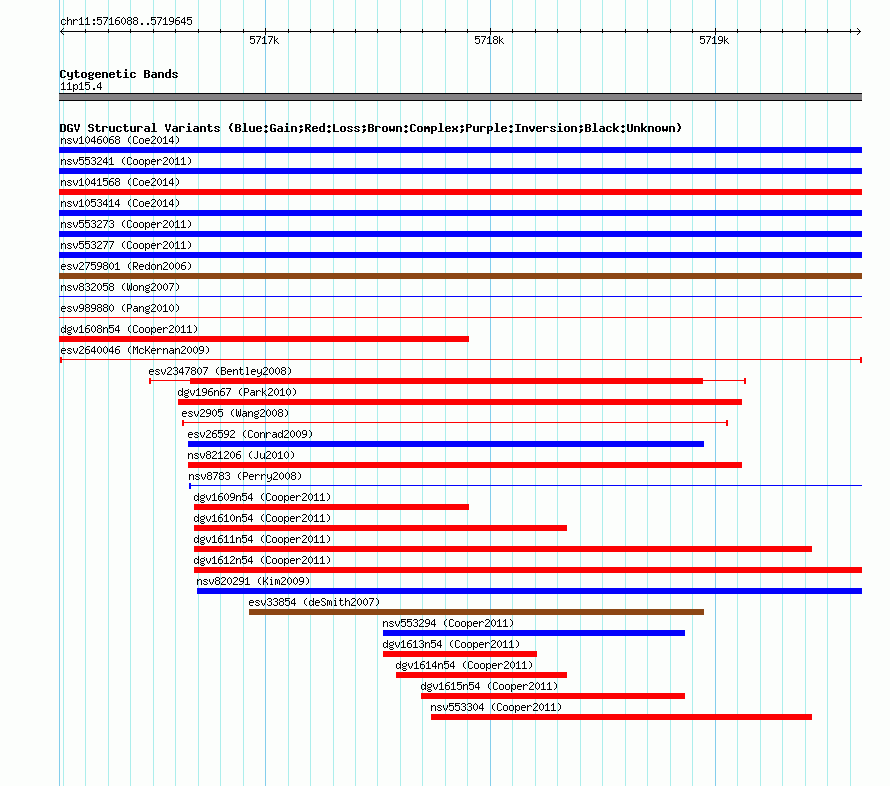Click nsv1053414 (Coe2014) label

tap(120, 203)
